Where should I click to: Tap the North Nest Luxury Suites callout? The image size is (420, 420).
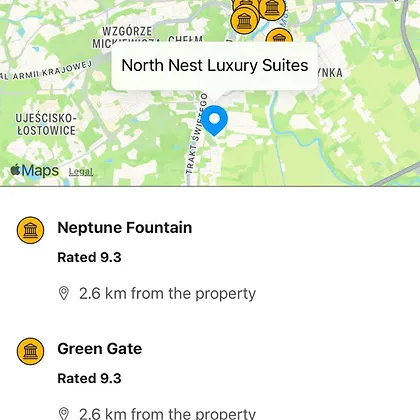215,66
